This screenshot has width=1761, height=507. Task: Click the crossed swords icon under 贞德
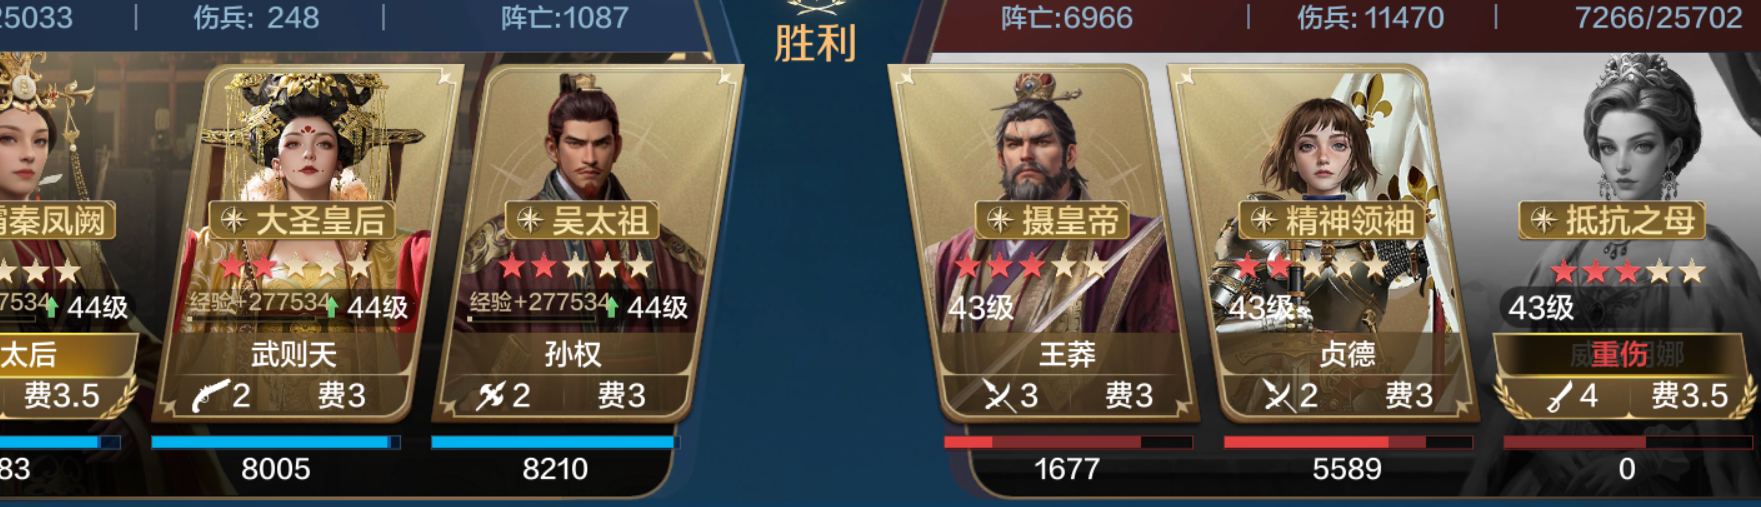(1277, 396)
